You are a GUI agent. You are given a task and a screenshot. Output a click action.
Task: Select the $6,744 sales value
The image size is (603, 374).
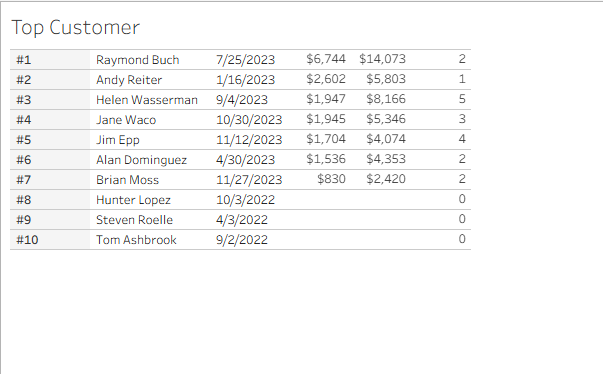tap(326, 59)
